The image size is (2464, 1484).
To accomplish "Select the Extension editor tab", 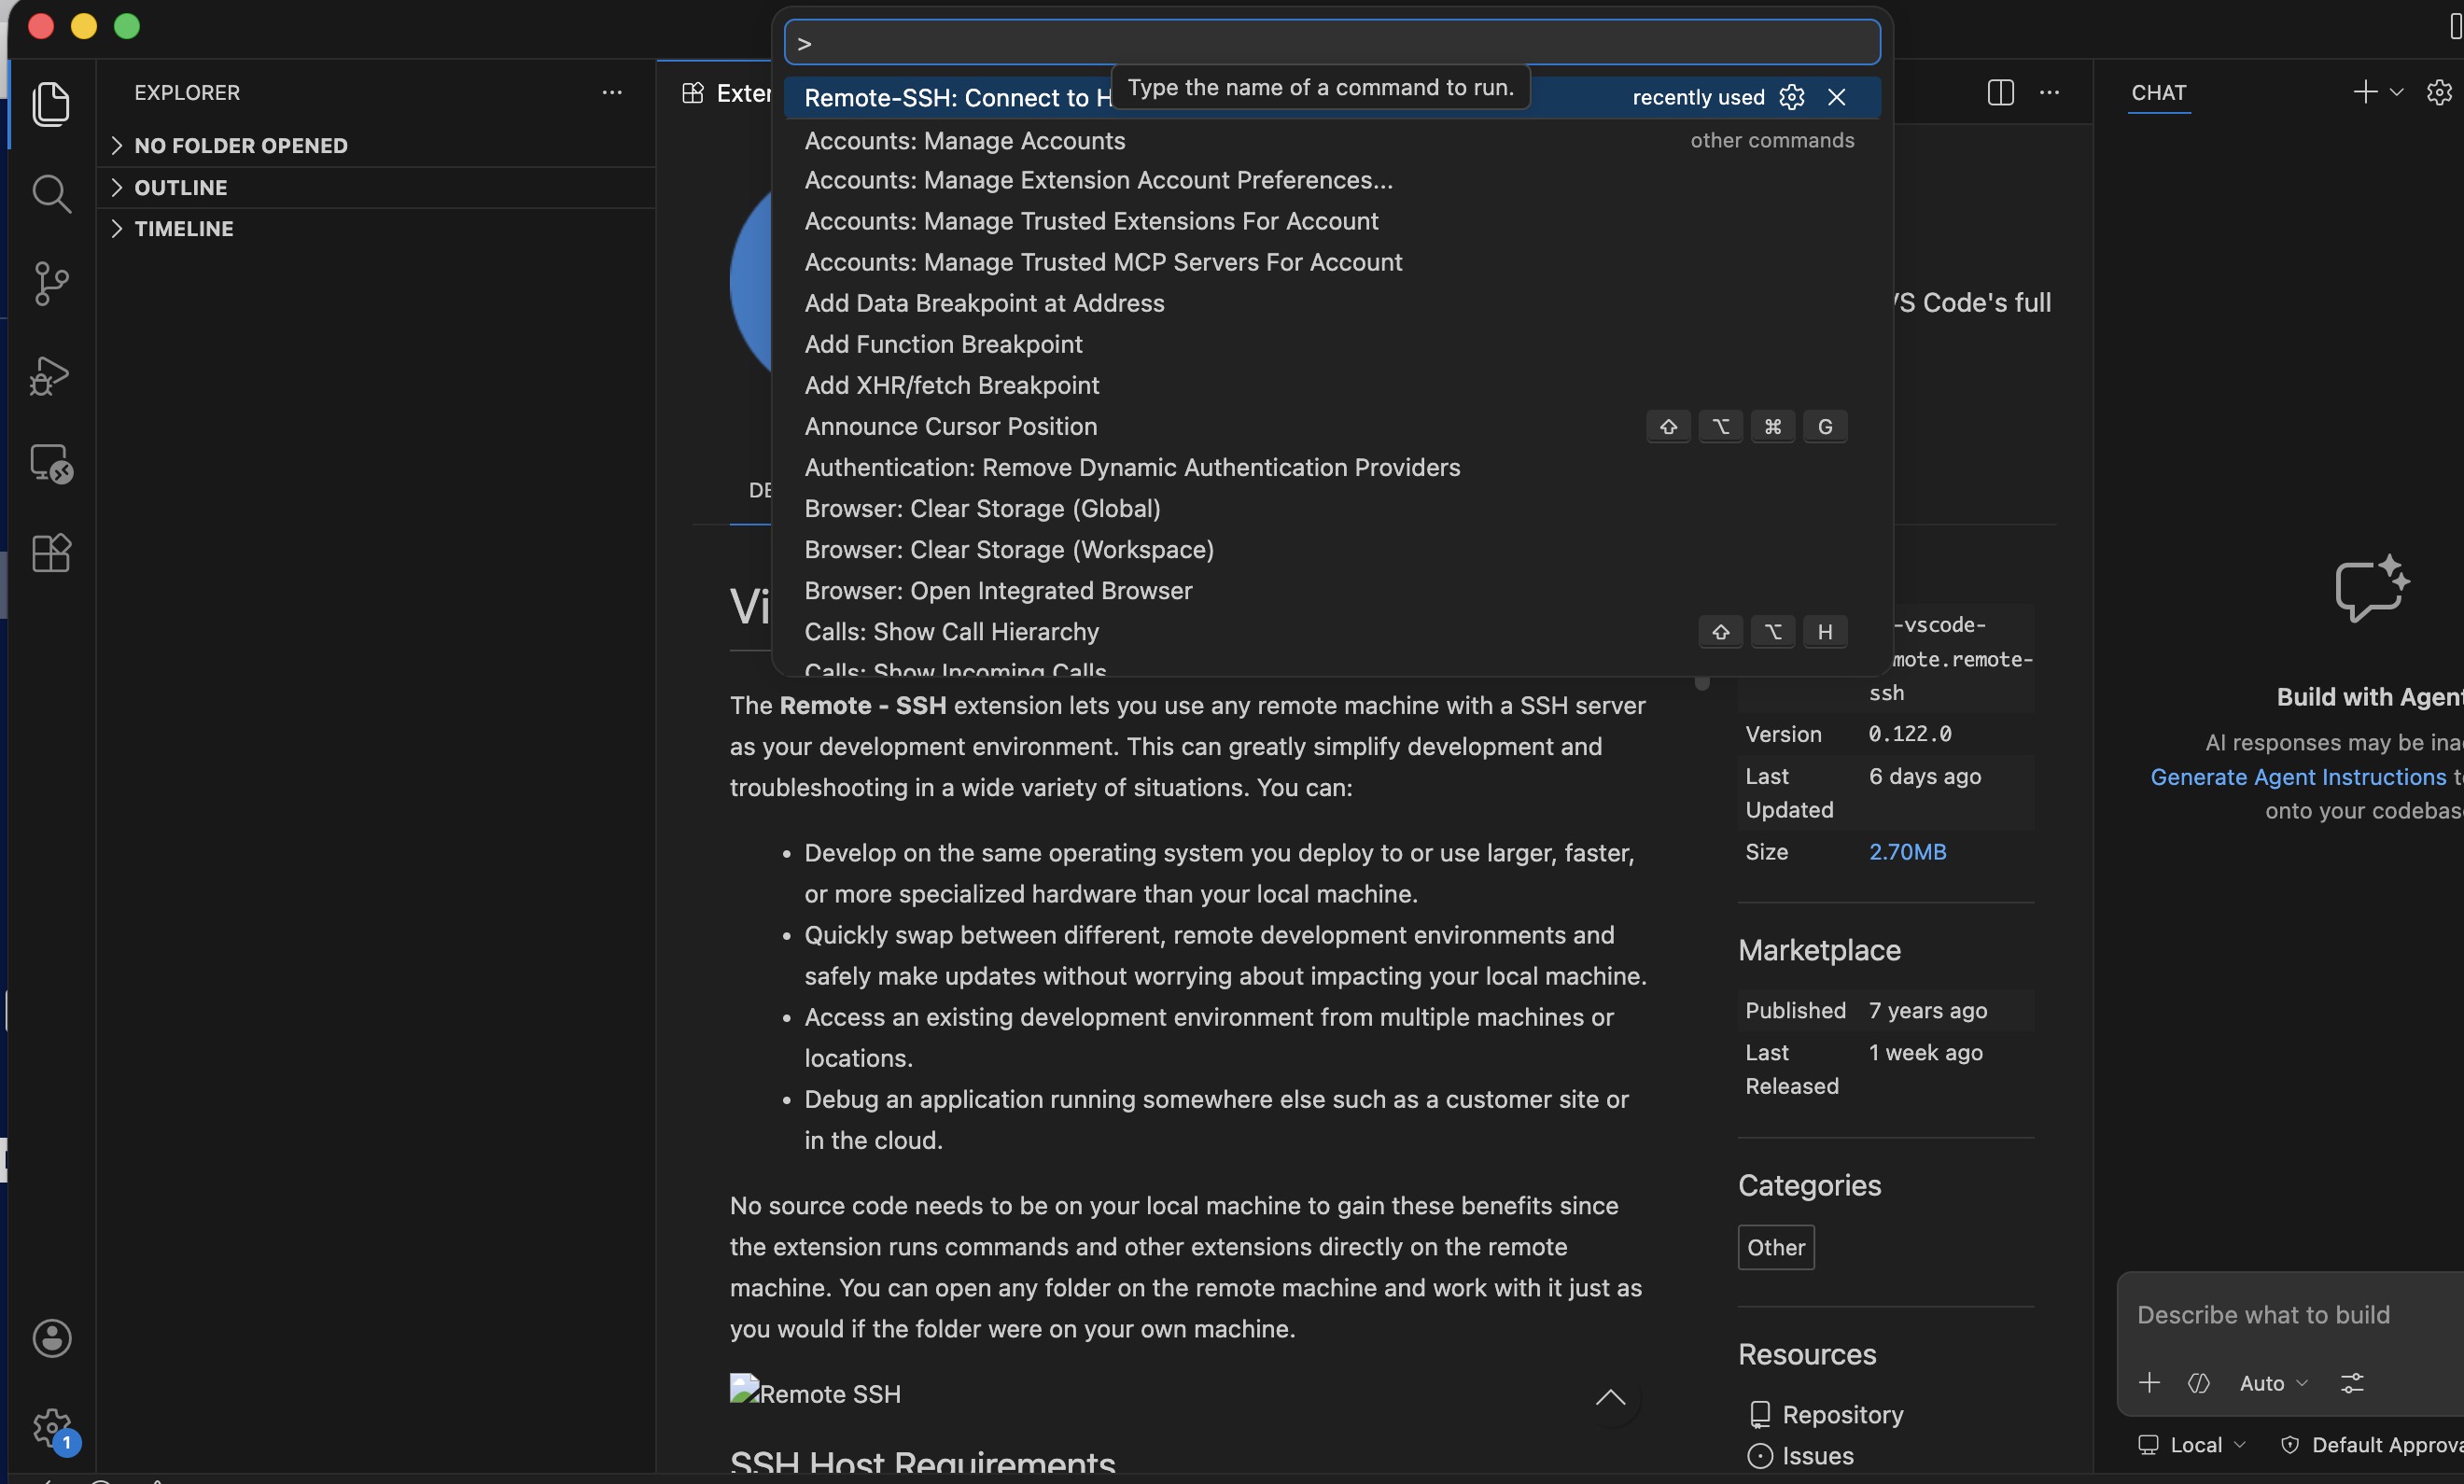I will 726,93.
